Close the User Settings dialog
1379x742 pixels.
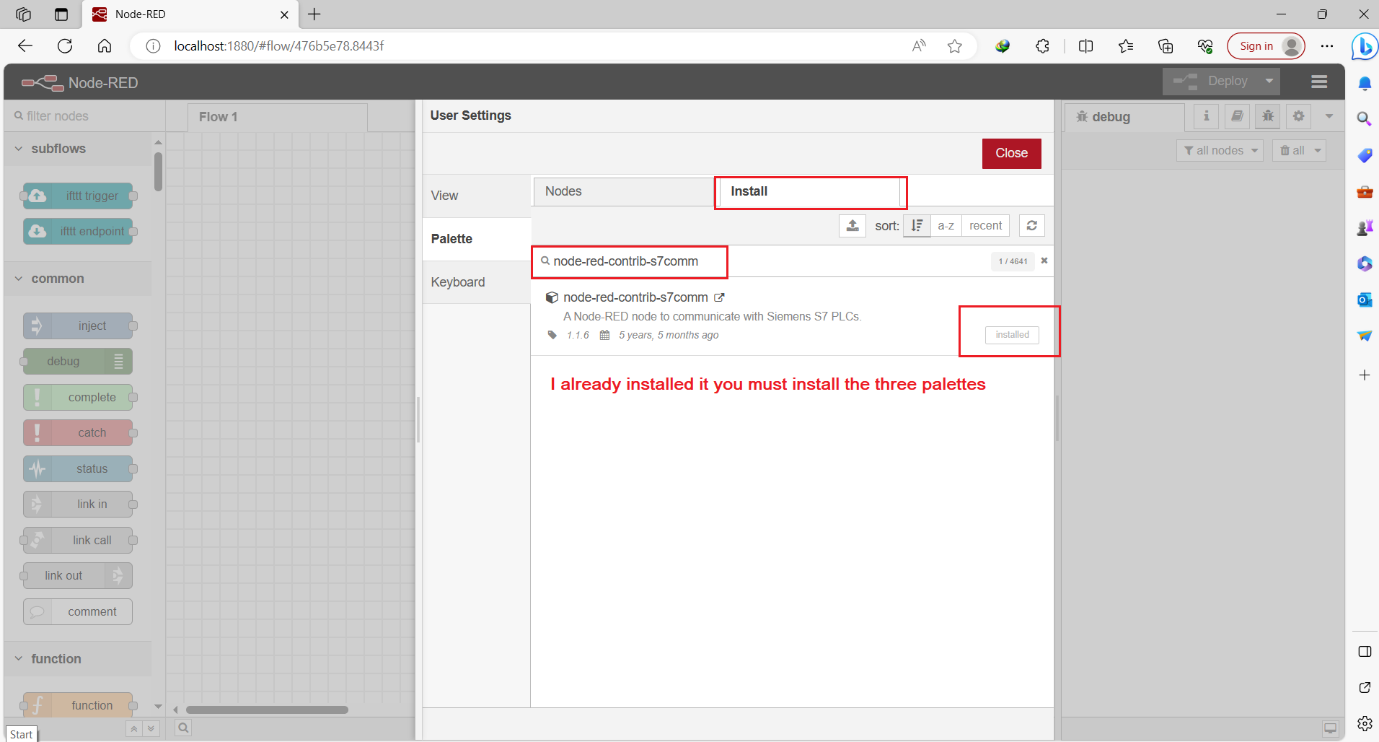[x=1010, y=153]
